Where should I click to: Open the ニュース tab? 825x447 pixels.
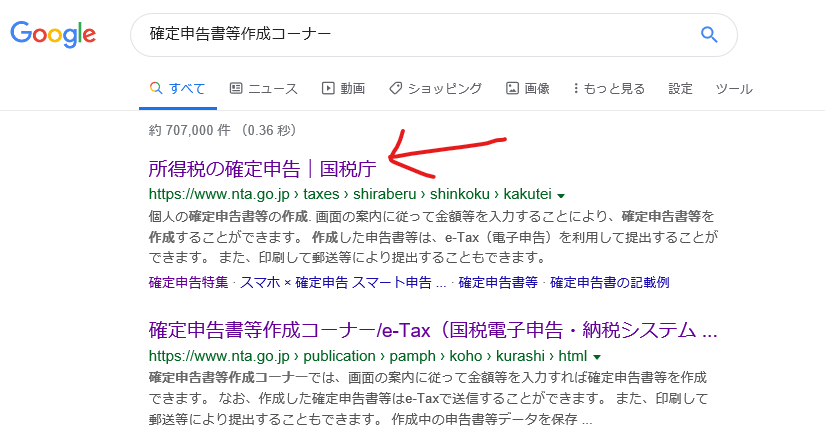pyautogui.click(x=264, y=88)
